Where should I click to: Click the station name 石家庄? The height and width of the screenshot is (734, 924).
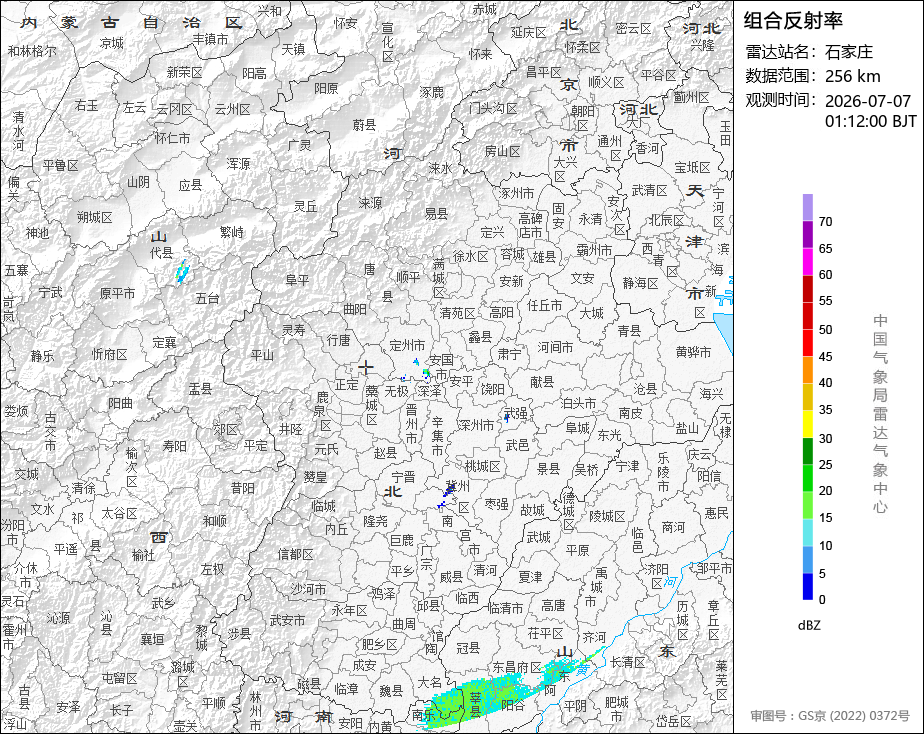[x=849, y=52]
